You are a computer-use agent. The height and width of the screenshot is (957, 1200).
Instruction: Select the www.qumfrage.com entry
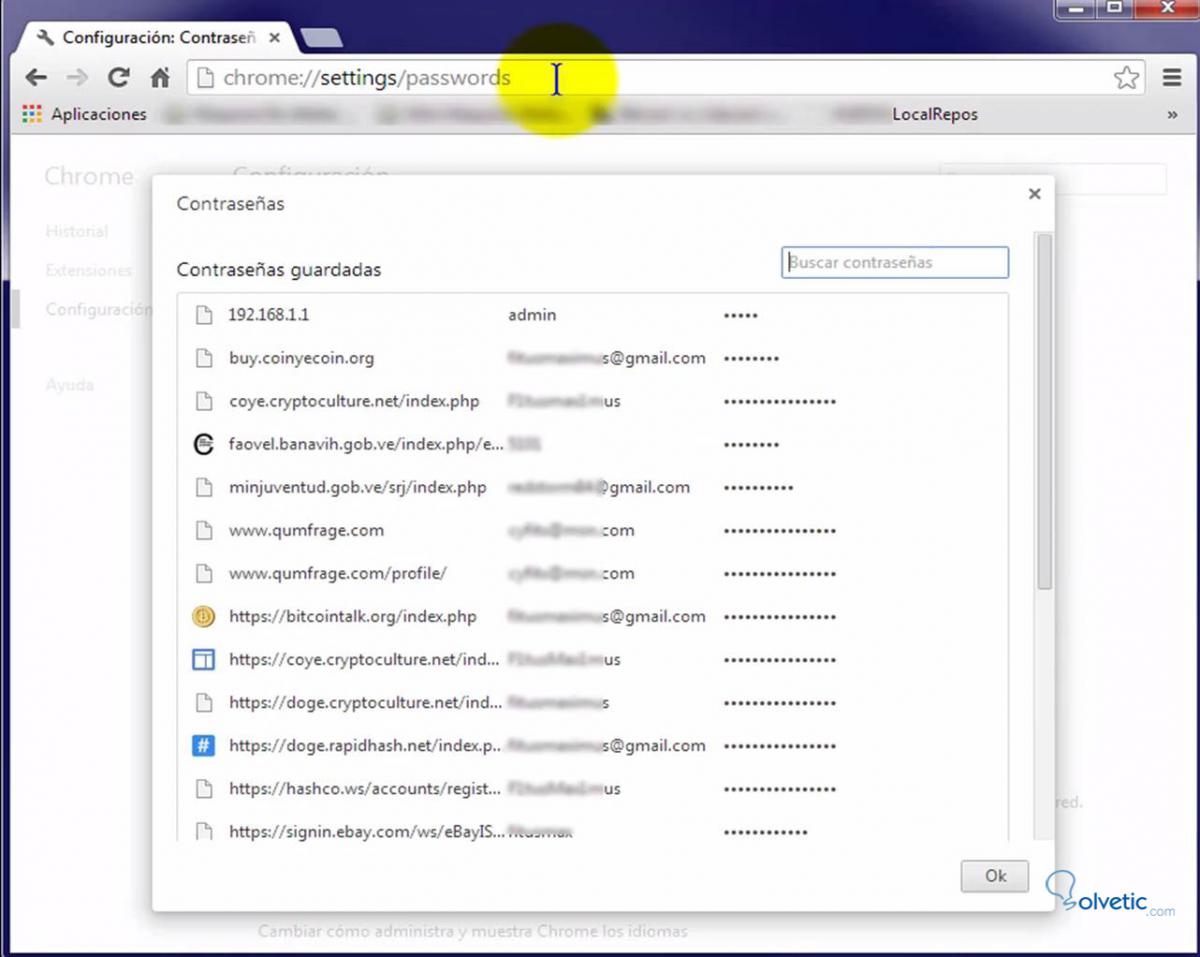[593, 530]
